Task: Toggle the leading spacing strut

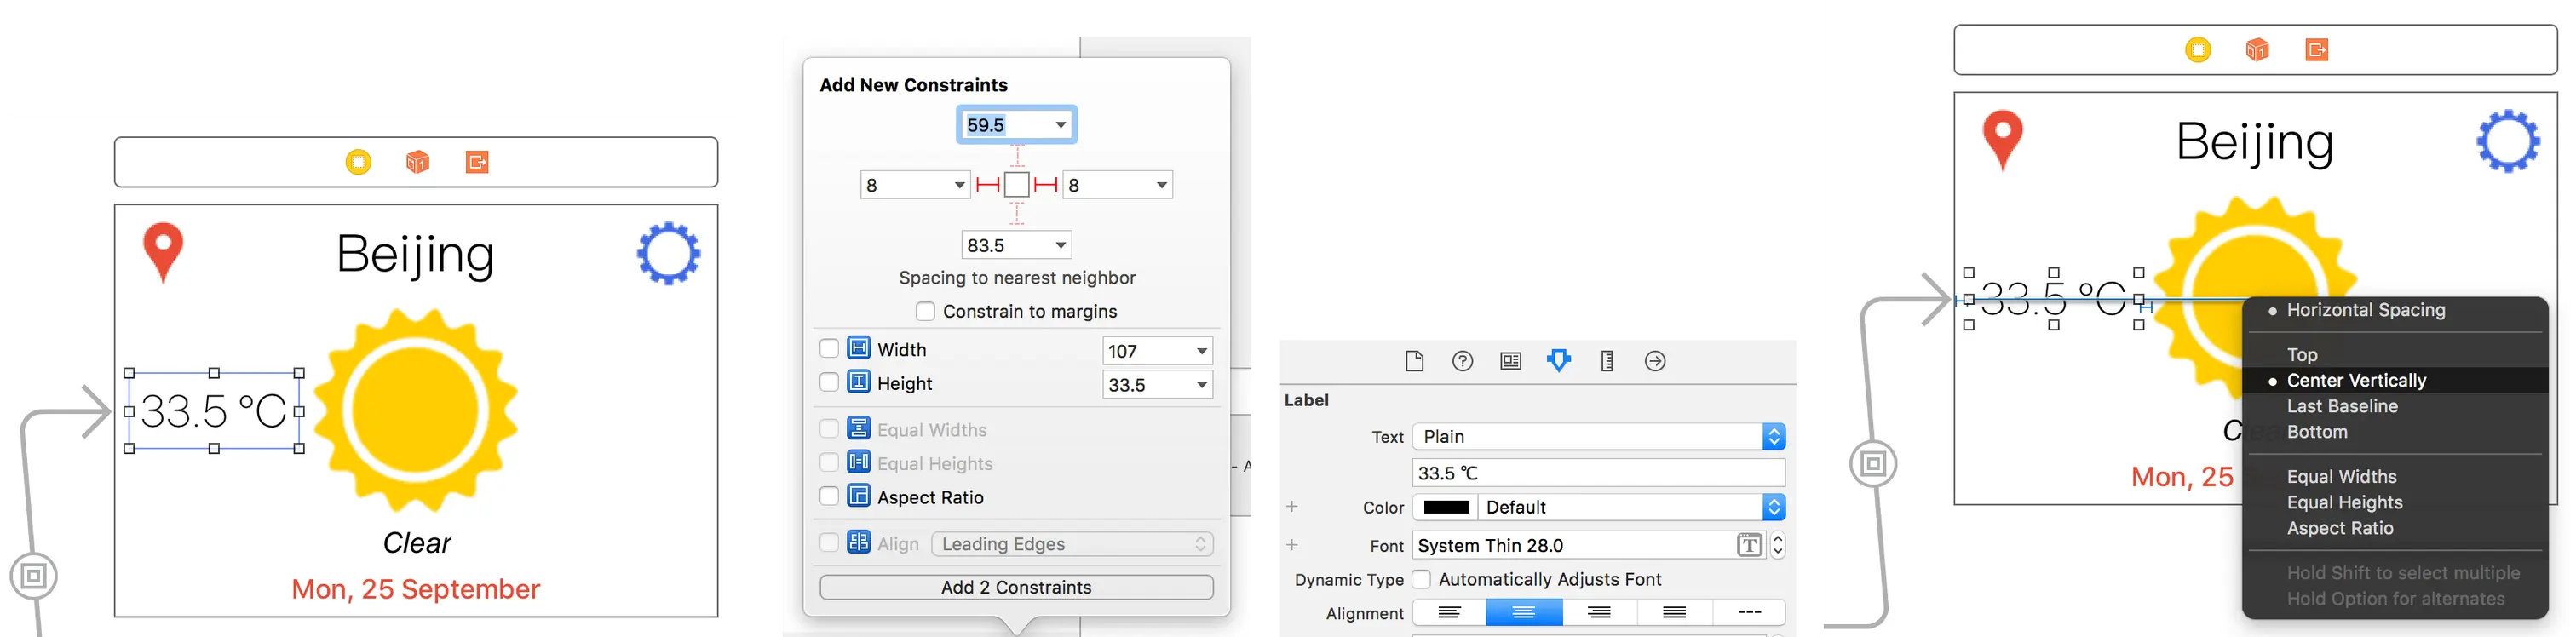Action: coord(988,184)
